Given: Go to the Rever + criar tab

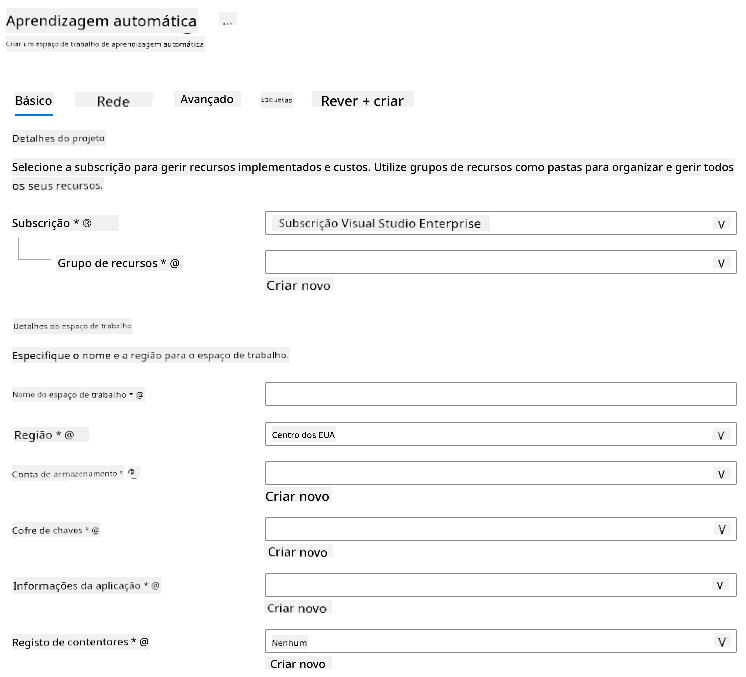Looking at the screenshot, I should click(x=363, y=101).
